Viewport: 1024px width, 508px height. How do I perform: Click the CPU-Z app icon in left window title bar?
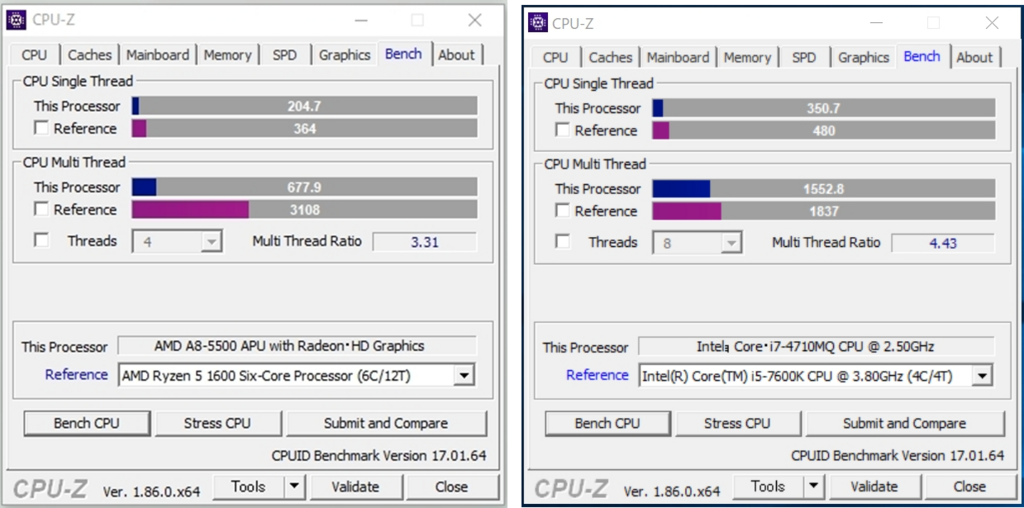coord(16,20)
